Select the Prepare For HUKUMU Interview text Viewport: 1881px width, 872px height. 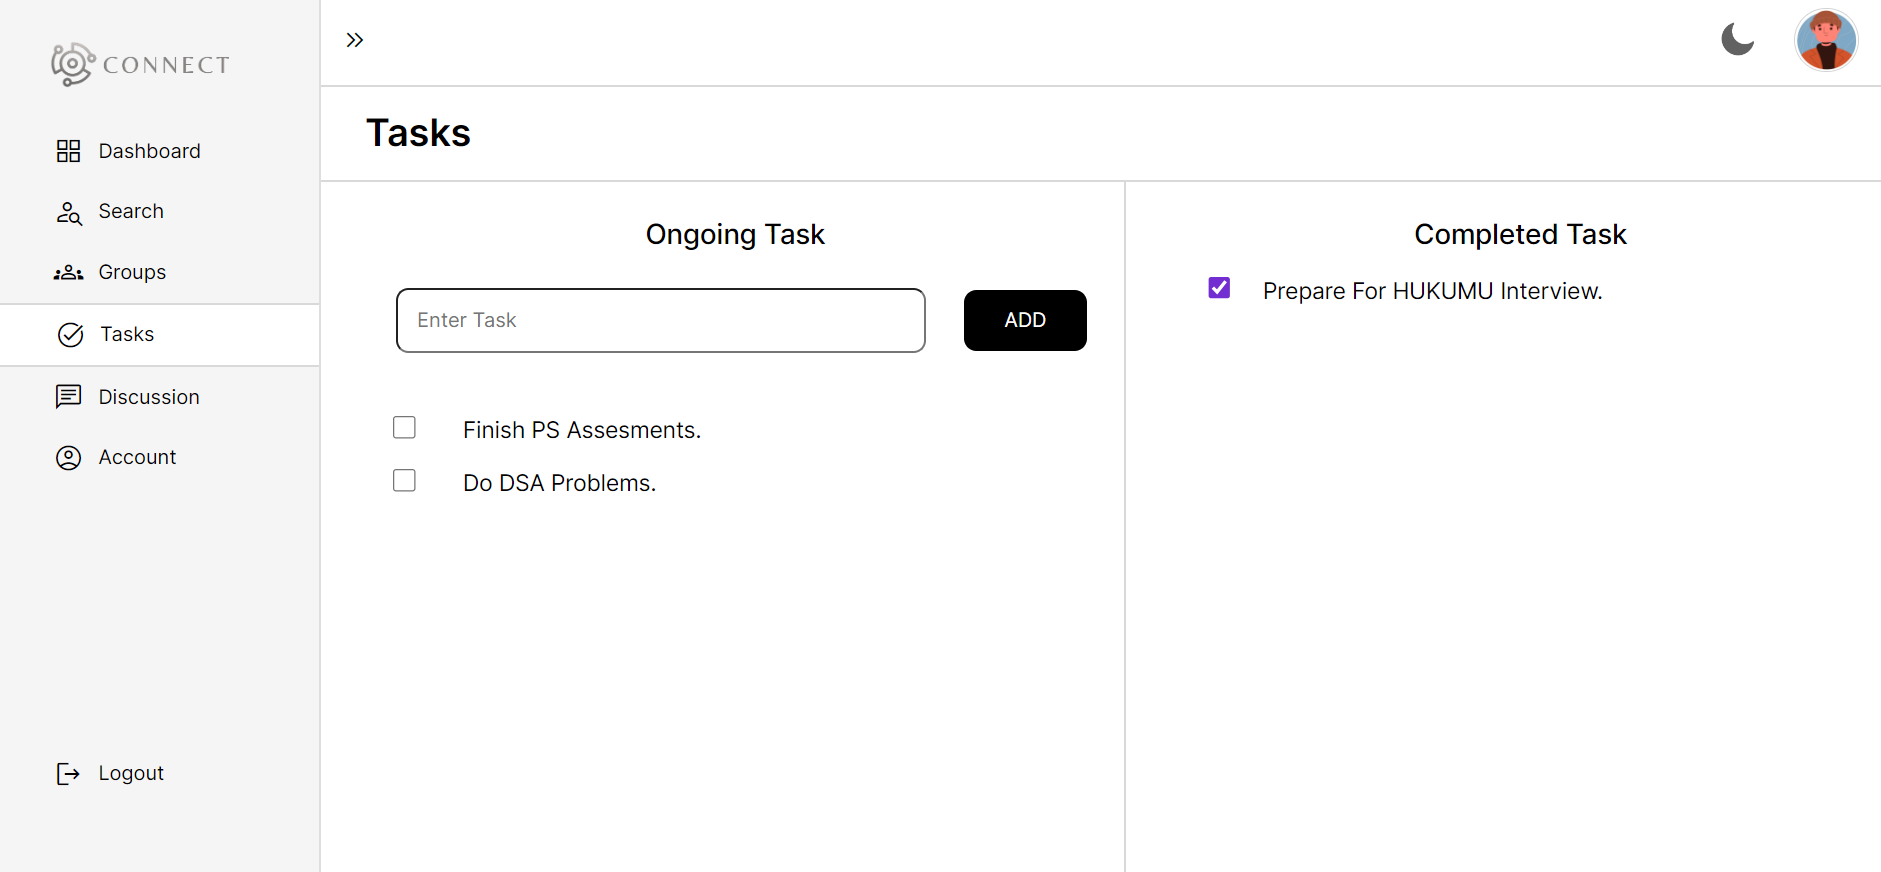click(x=1432, y=291)
